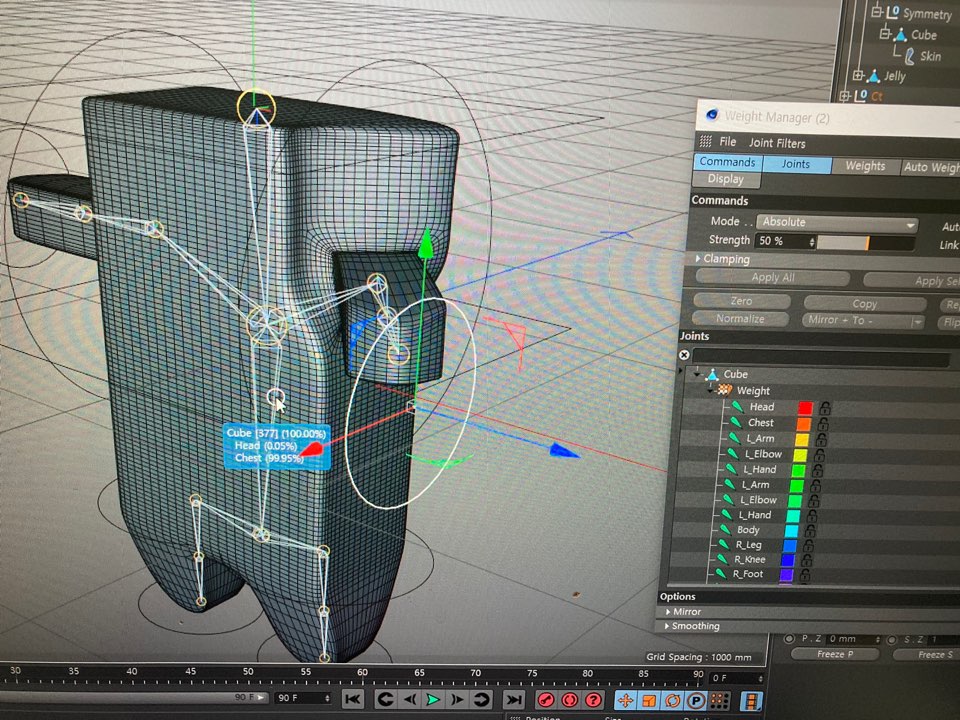Open the File menu in Weight Manager
Image resolution: width=960 pixels, height=720 pixels.
point(727,141)
